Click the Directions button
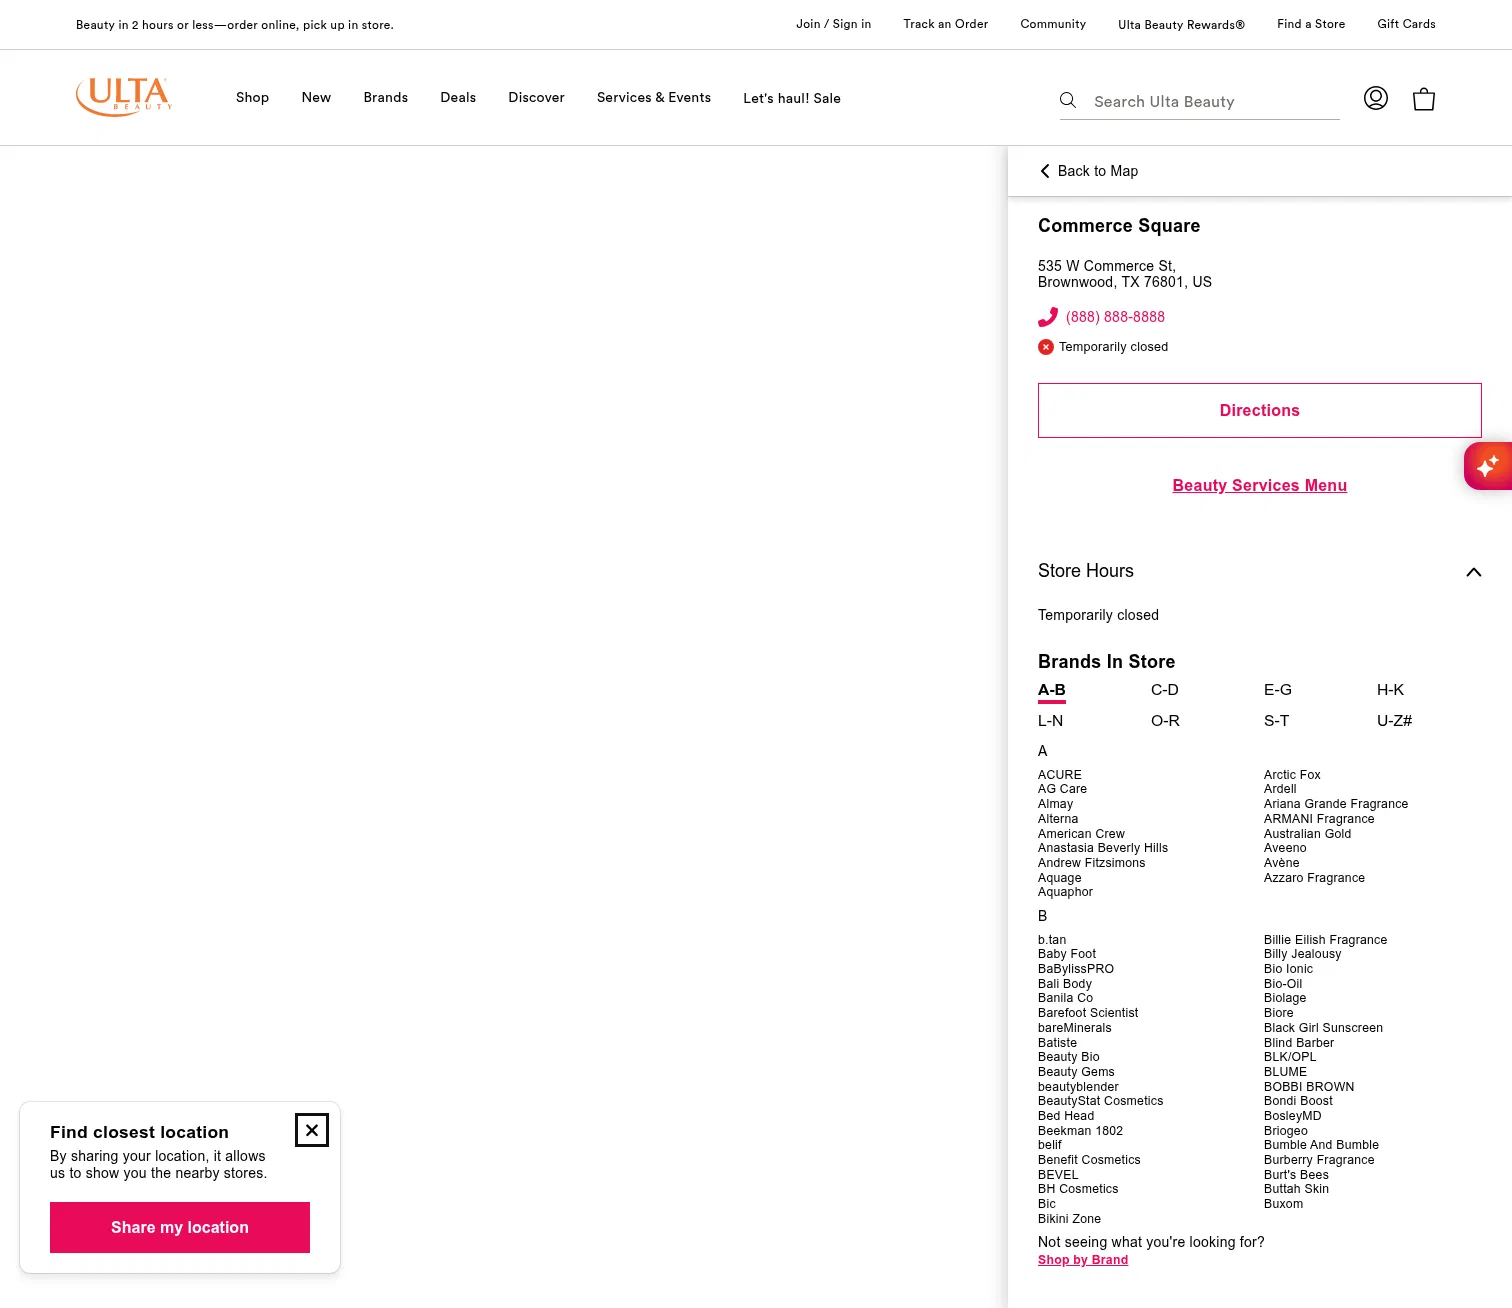 point(1260,410)
